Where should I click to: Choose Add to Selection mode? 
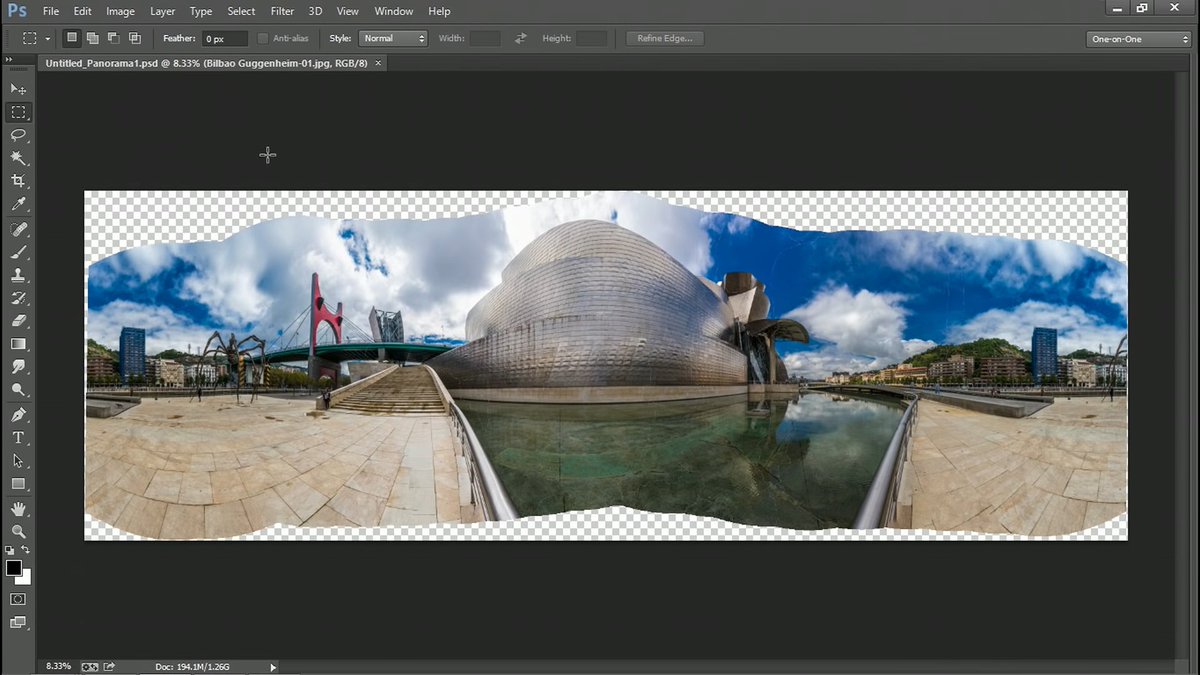[93, 38]
